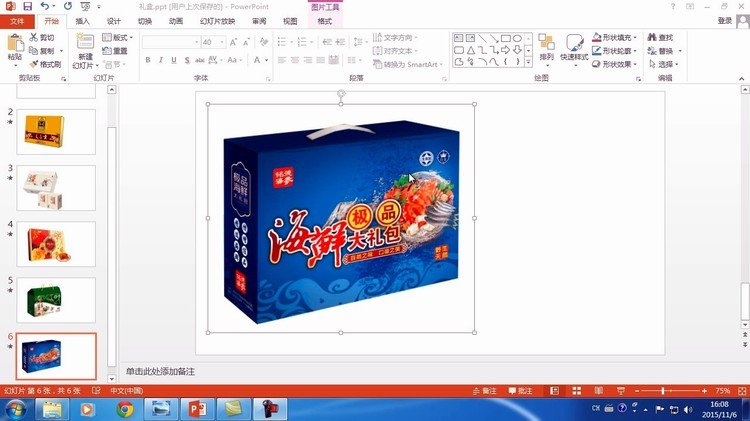Screen dimensions: 750x421
Task: Switch to the picture Format (格式) tab
Action: (x=324, y=21)
